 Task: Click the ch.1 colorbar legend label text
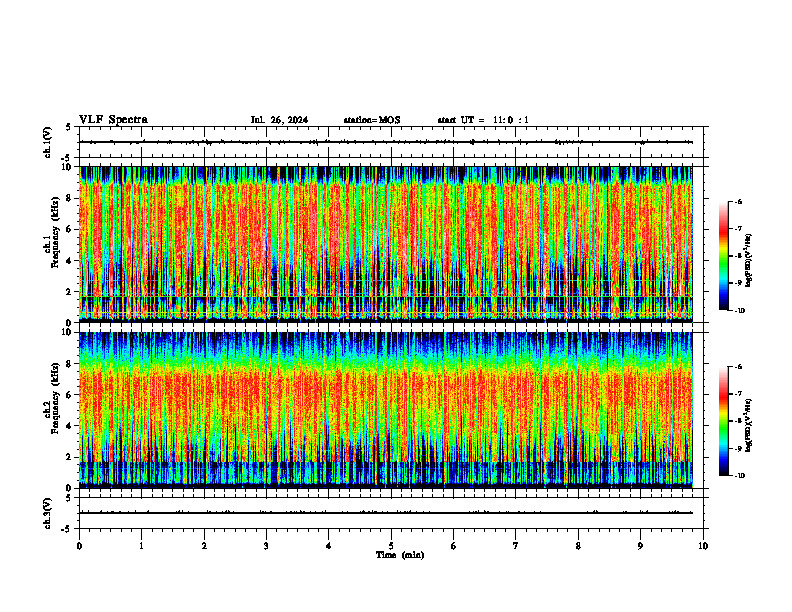pos(749,261)
